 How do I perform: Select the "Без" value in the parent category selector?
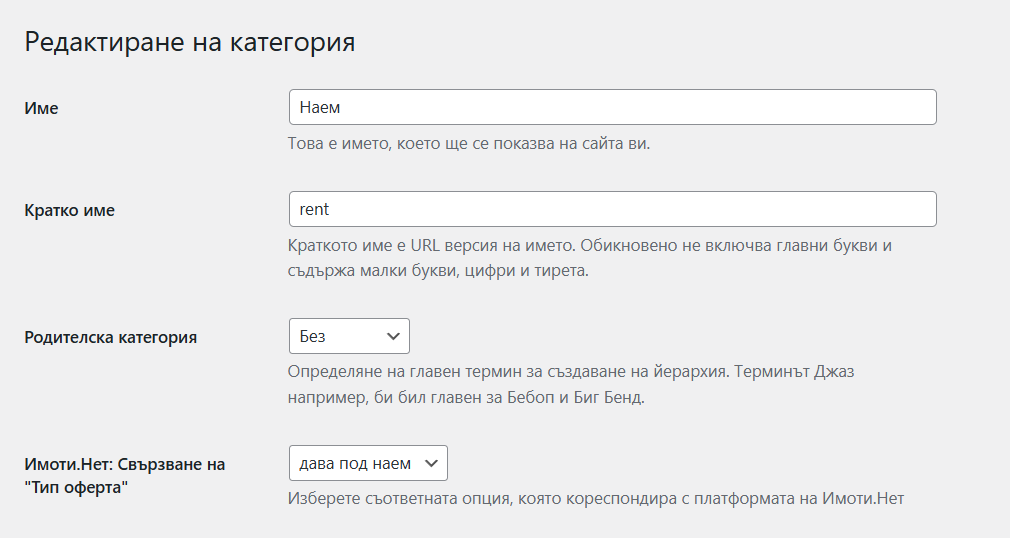[314, 337]
